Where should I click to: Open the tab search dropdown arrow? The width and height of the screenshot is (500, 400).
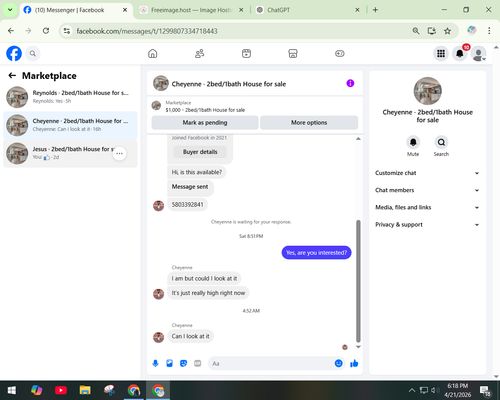(x=10, y=10)
